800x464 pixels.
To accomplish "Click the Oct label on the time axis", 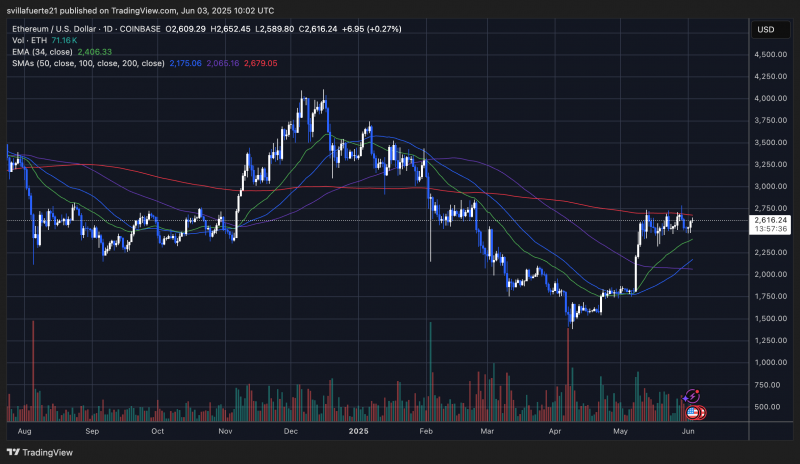I will coord(158,431).
